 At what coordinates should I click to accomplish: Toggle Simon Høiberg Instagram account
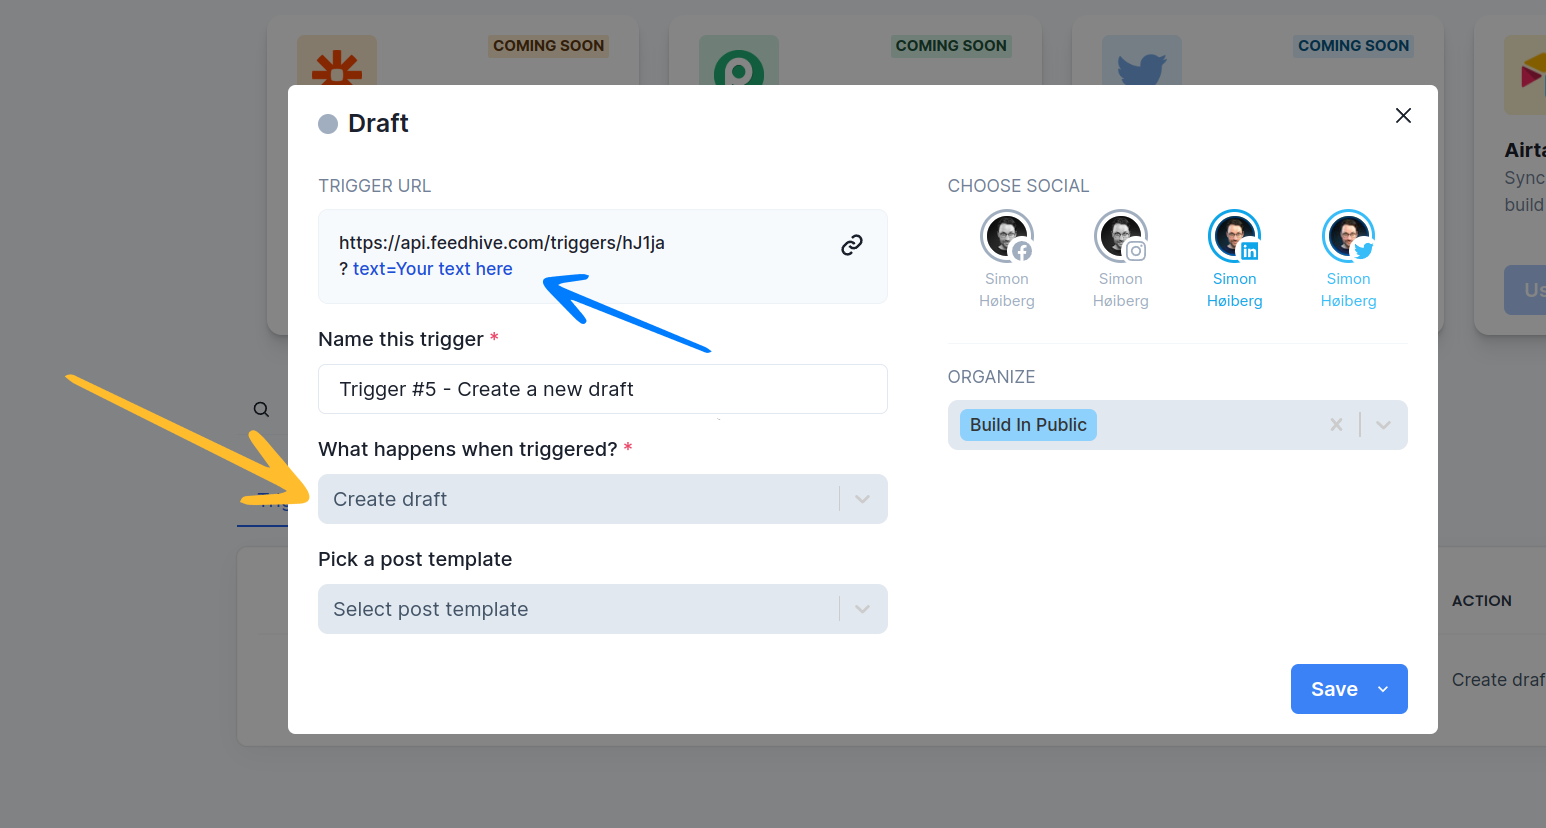(x=1120, y=238)
